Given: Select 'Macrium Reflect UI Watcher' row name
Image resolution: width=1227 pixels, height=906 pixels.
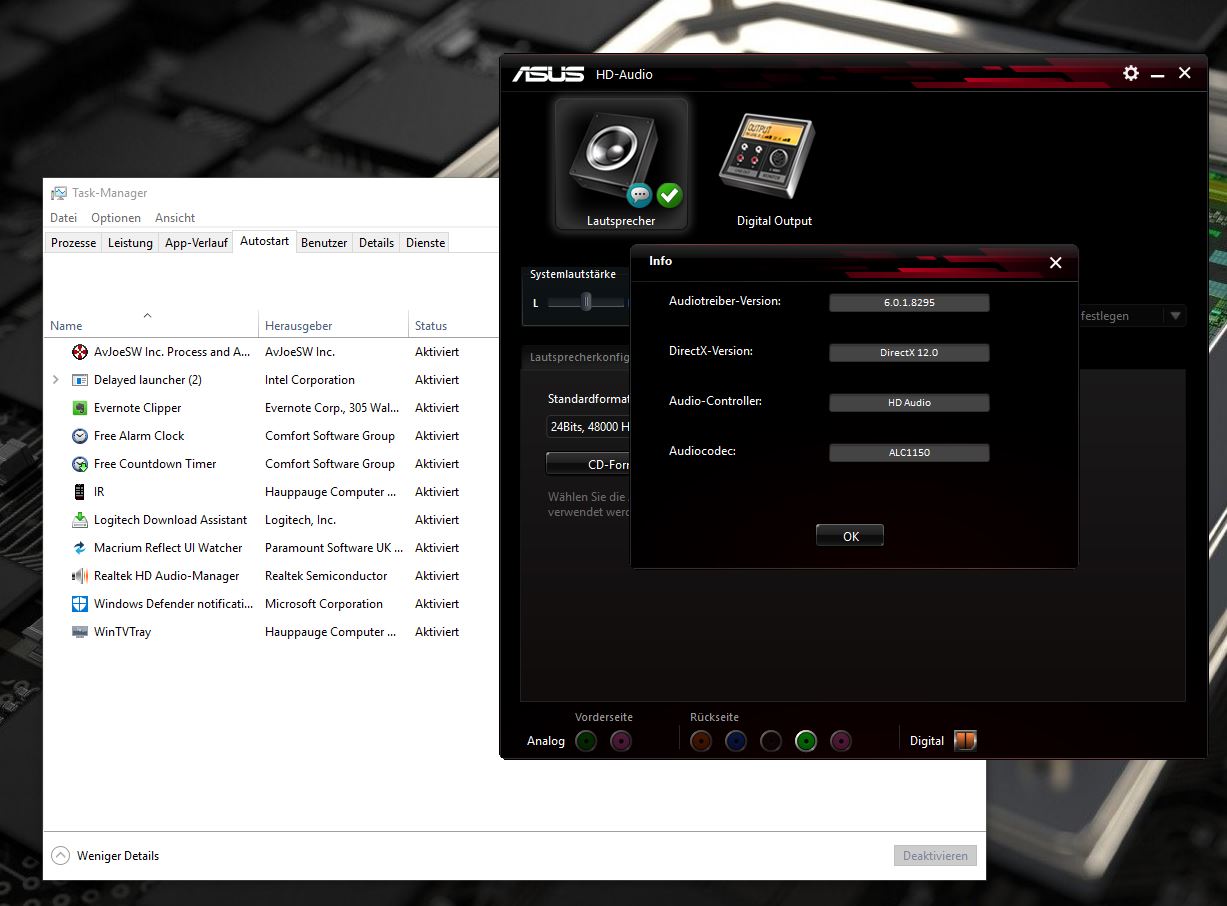Looking at the screenshot, I should [x=168, y=548].
